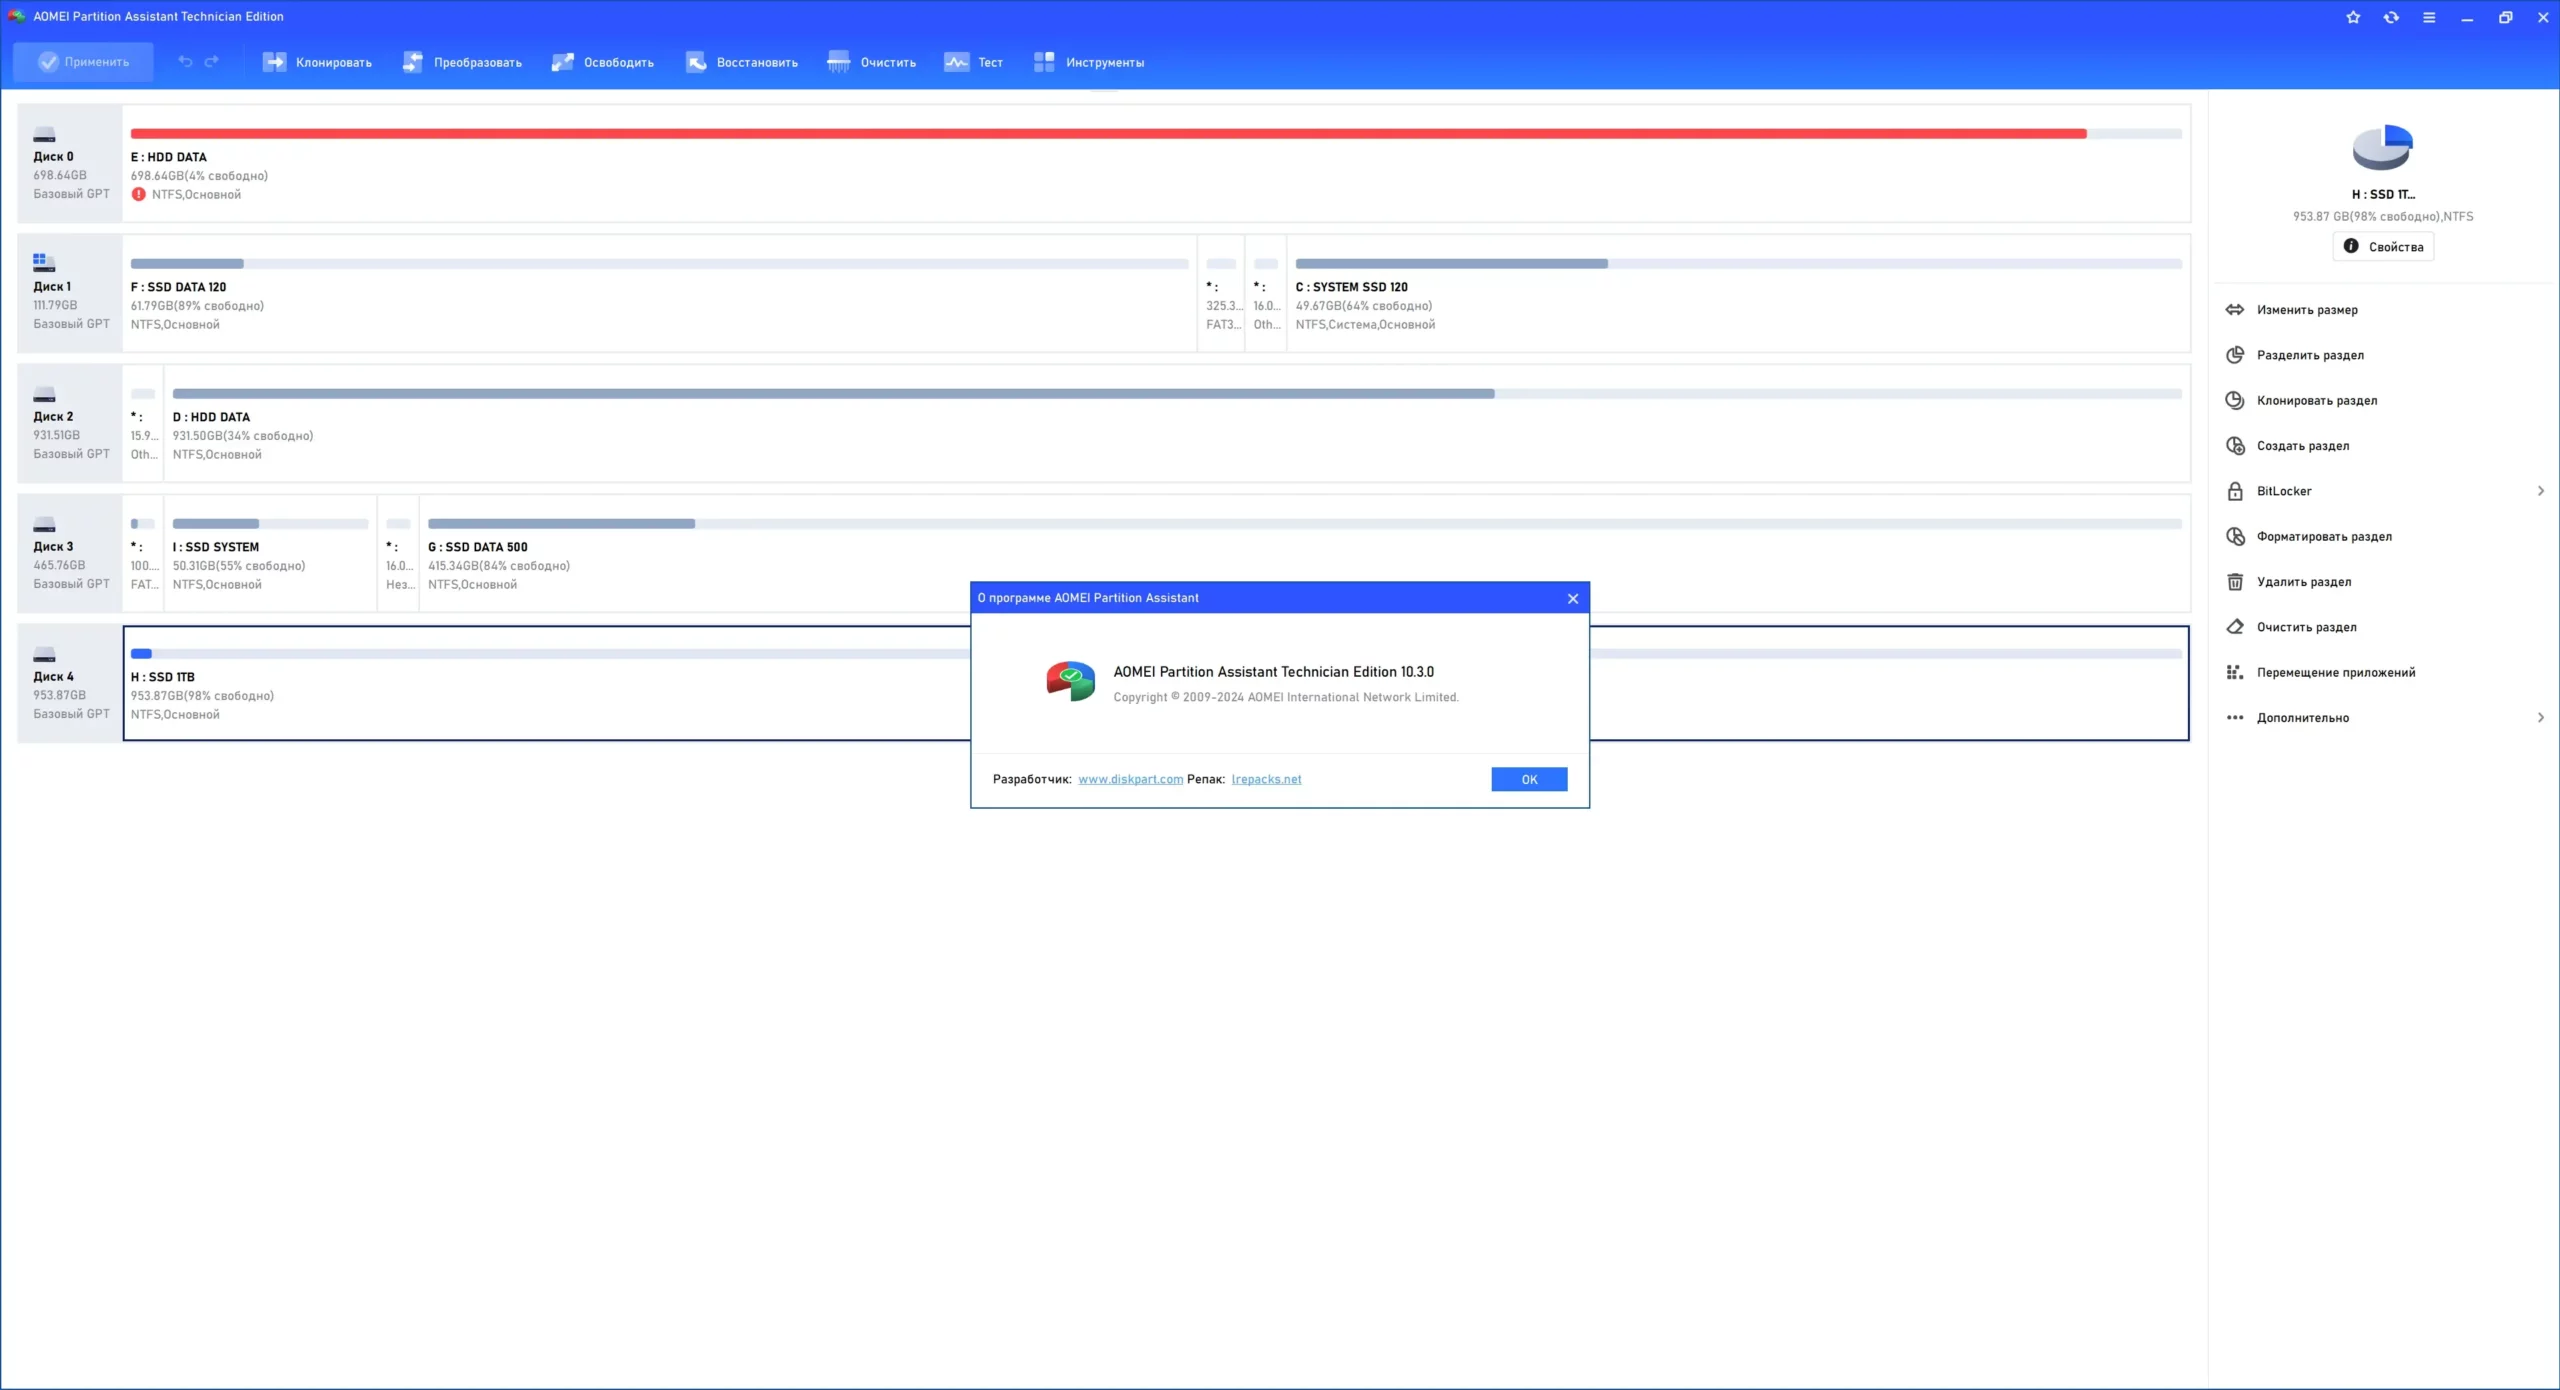Open the hamburger menu in title bar
The width and height of the screenshot is (2560, 1390).
(x=2429, y=17)
